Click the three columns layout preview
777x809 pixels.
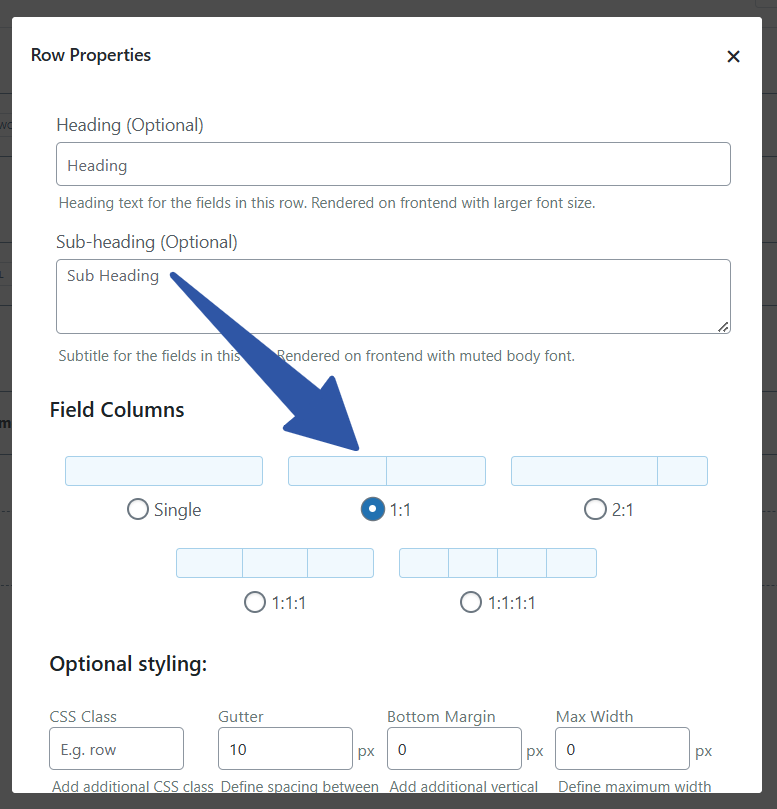tap(275, 563)
